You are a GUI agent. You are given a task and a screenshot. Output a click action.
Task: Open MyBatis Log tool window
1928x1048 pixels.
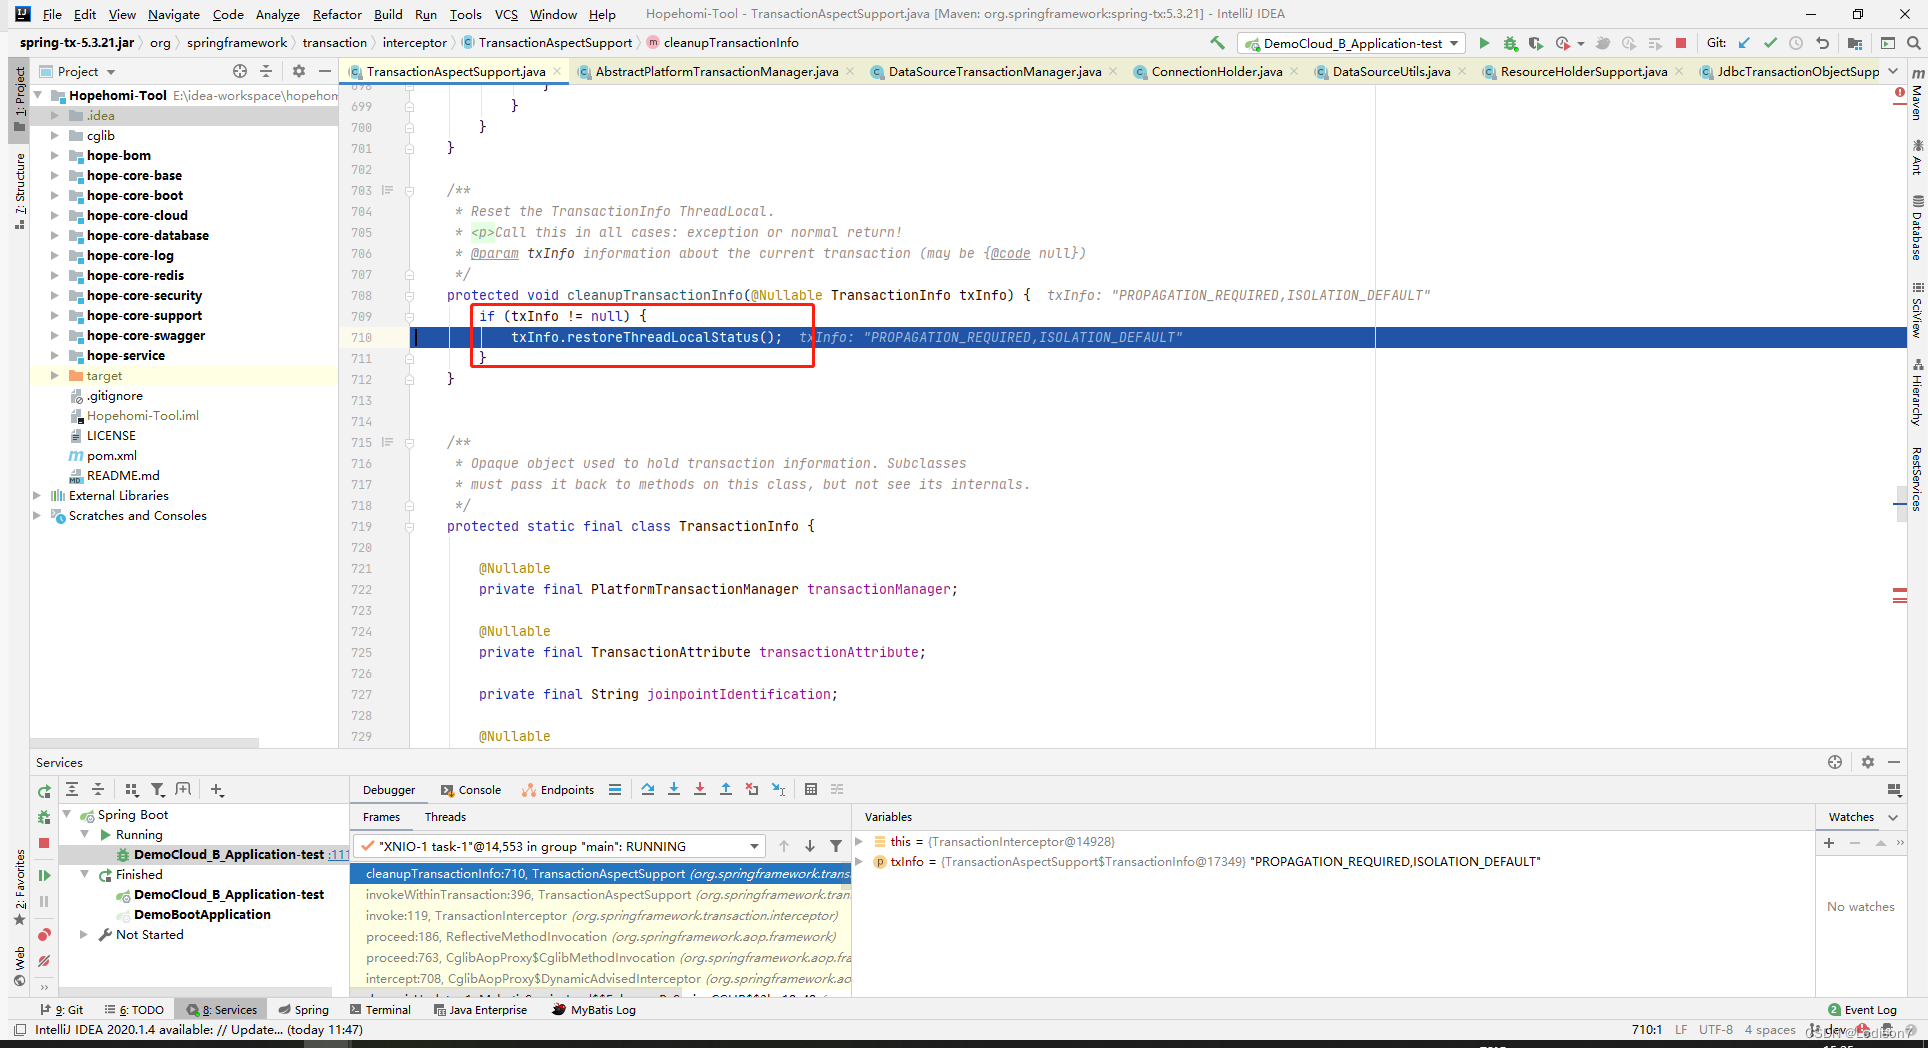(x=594, y=1010)
